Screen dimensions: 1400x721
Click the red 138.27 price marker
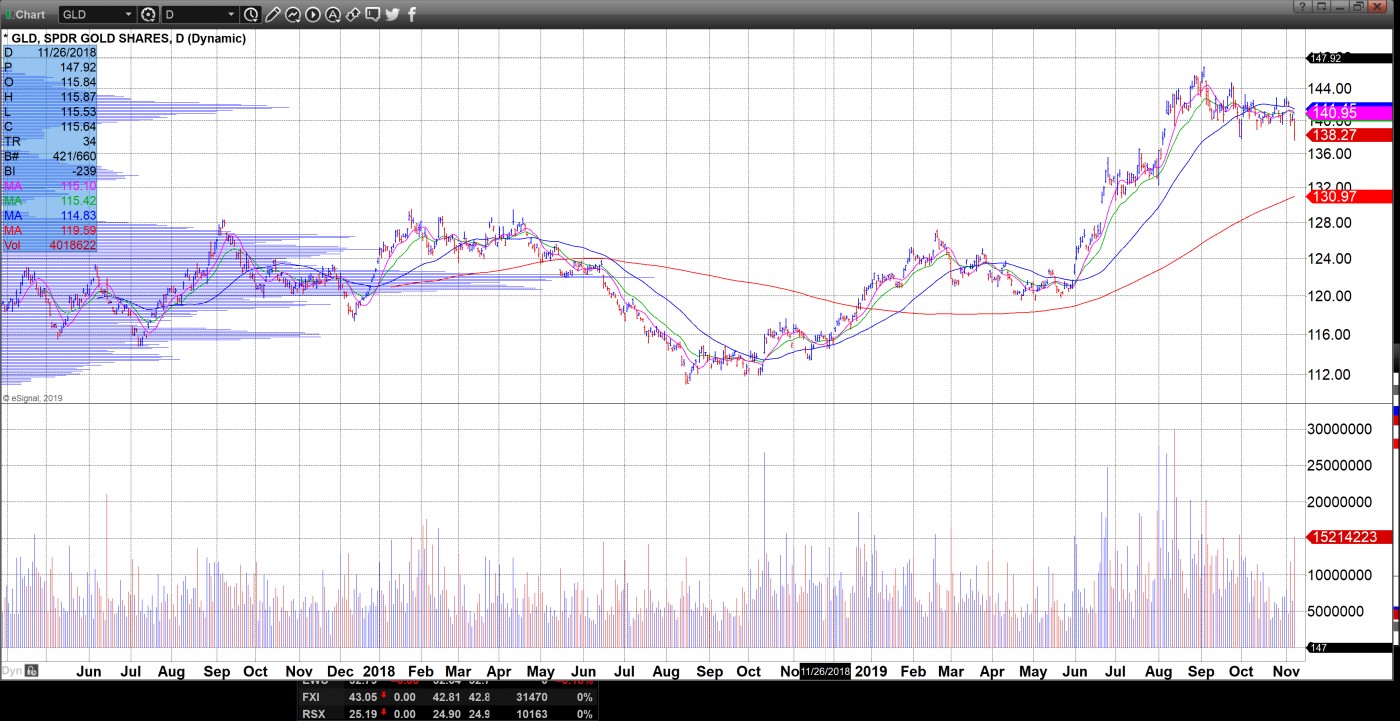point(1350,134)
